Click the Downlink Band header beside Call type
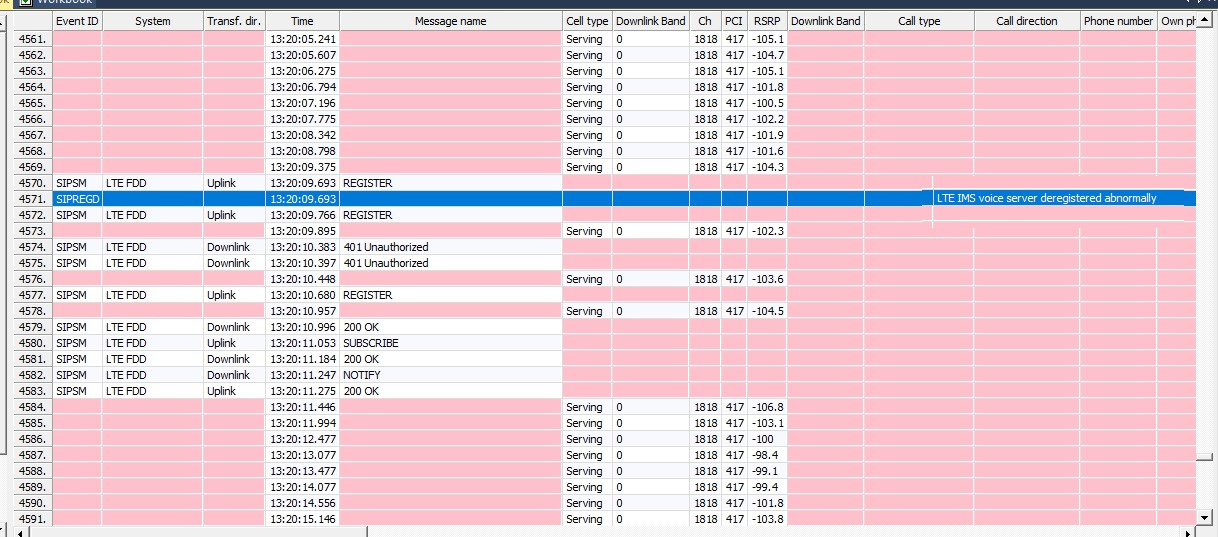Viewport: 1218px width, 537px height. pos(825,21)
